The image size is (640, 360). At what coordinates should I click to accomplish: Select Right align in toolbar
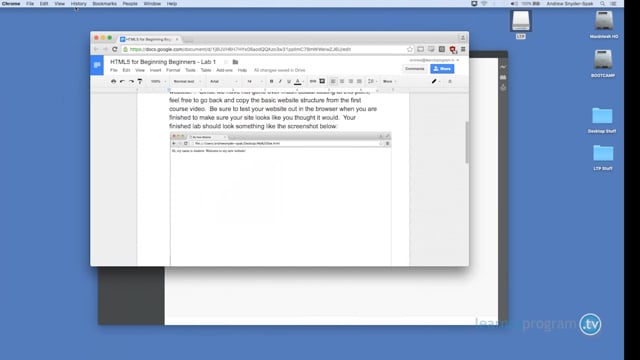(x=351, y=82)
